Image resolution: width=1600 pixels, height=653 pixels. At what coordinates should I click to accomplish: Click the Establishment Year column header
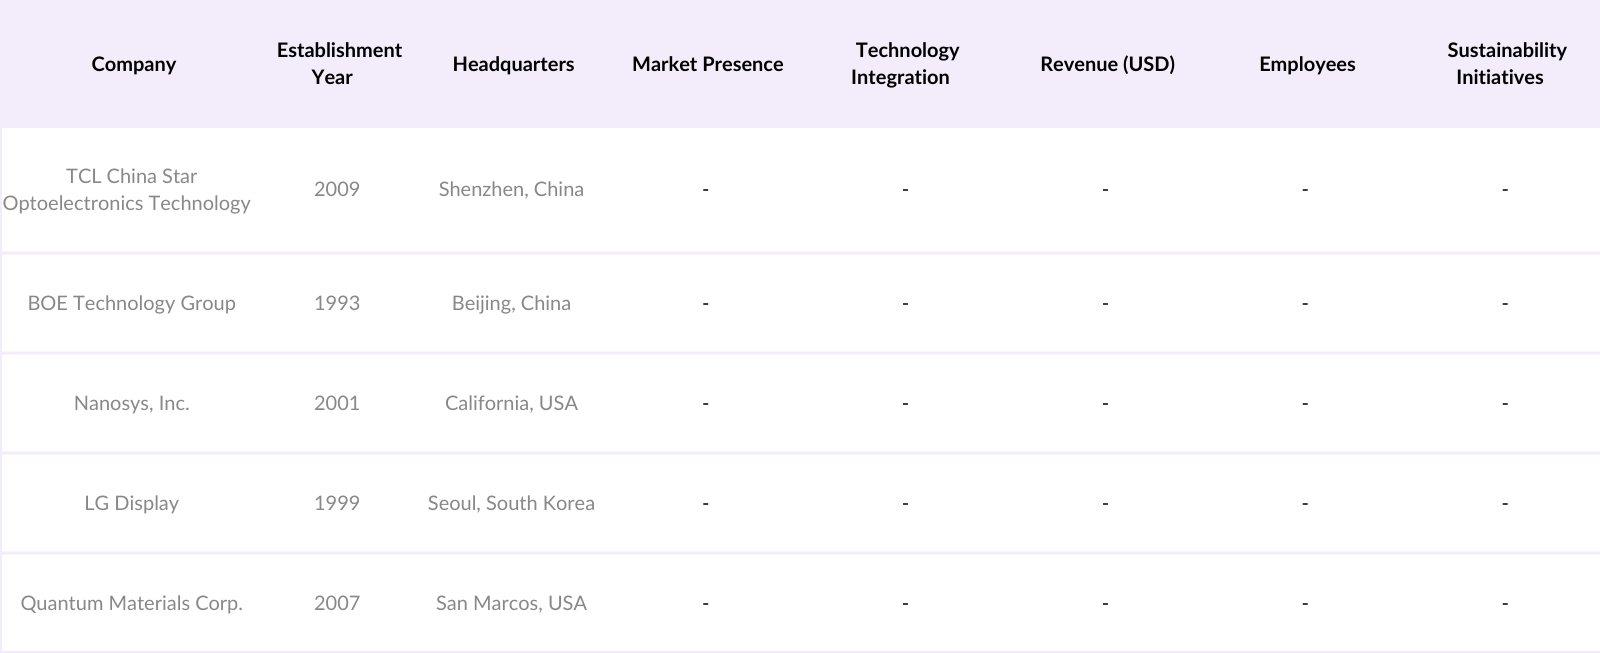(x=338, y=63)
